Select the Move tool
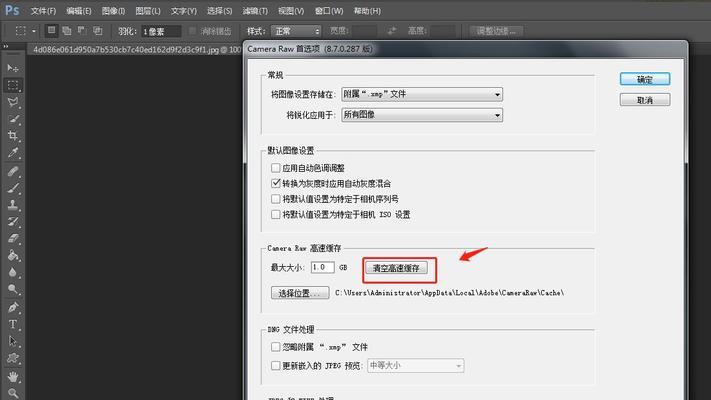 (13, 68)
